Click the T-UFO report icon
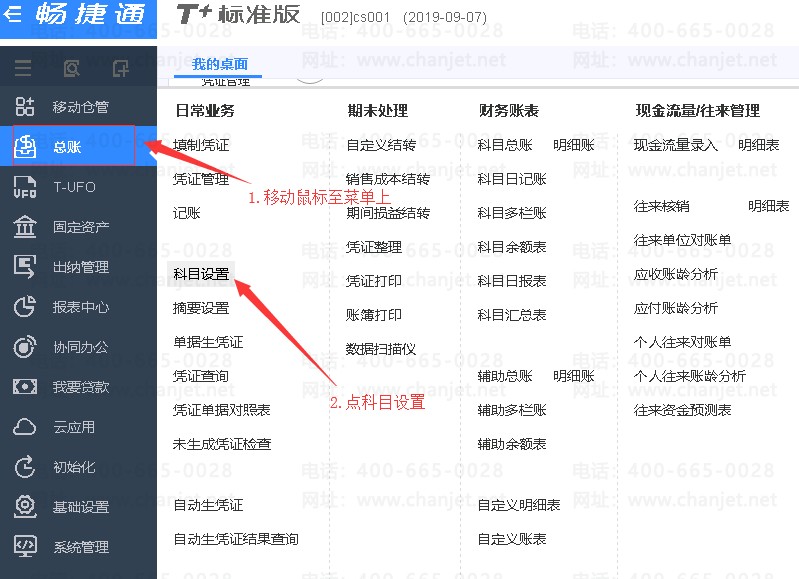 tap(24, 187)
